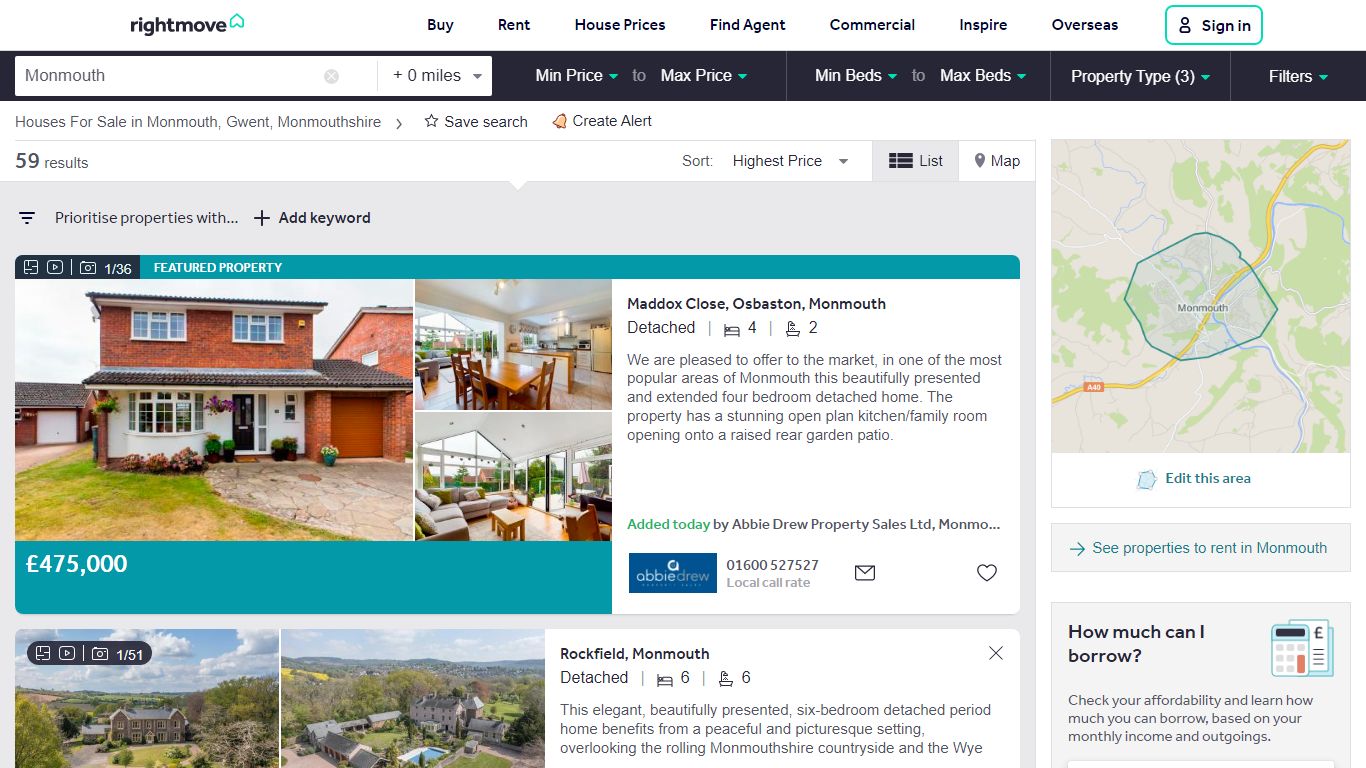
Task: Click the FEATURED PROPERTY banner label
Action: [218, 268]
